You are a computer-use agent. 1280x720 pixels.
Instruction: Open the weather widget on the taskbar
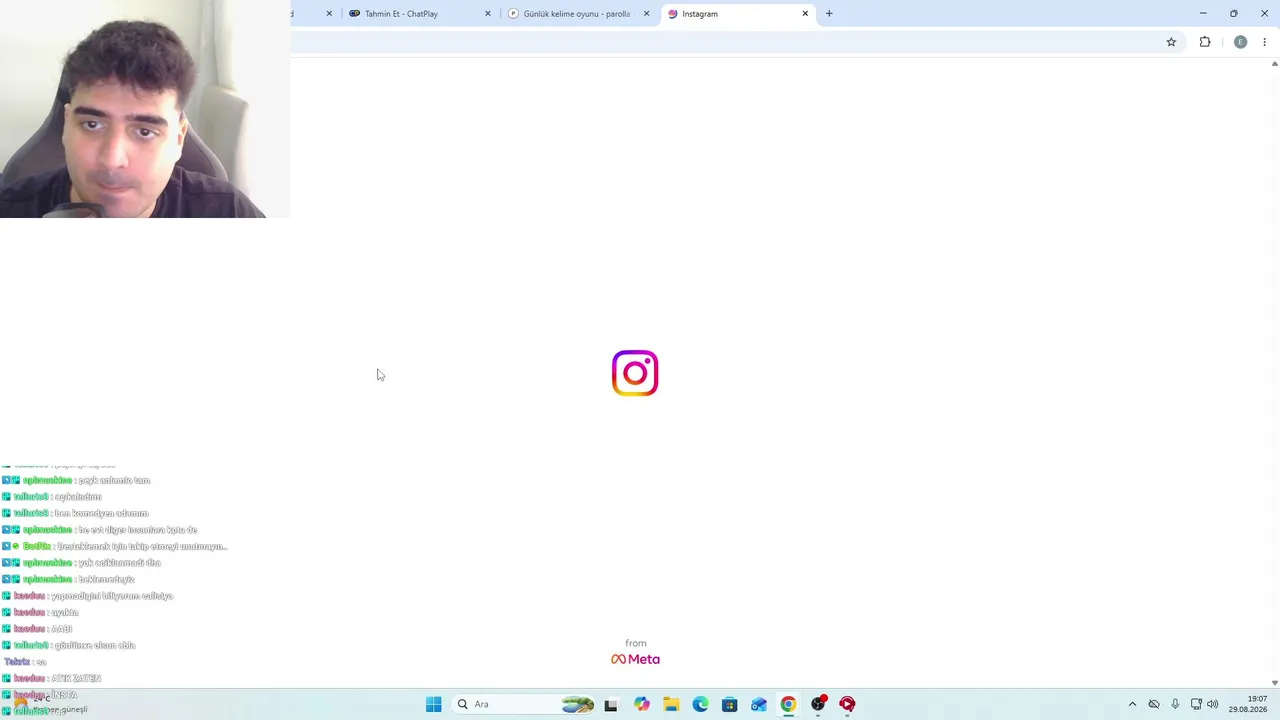point(50,704)
